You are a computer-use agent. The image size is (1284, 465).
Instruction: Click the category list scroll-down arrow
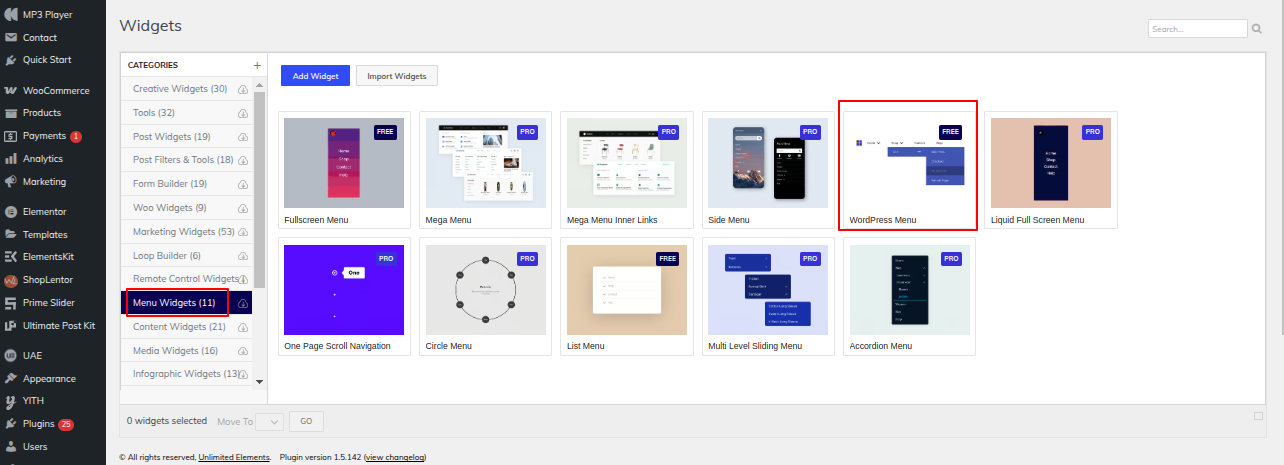point(259,381)
